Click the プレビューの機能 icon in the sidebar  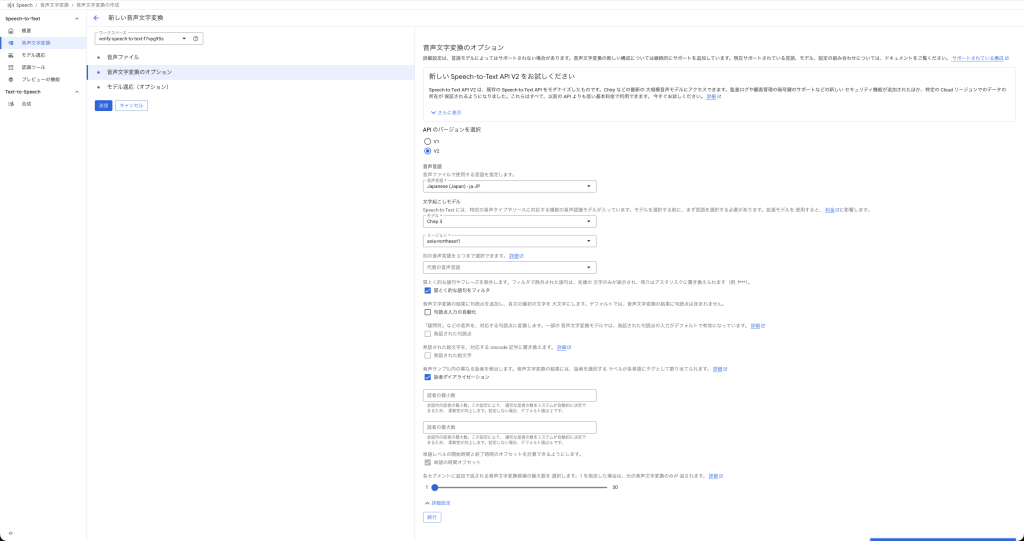pos(11,79)
